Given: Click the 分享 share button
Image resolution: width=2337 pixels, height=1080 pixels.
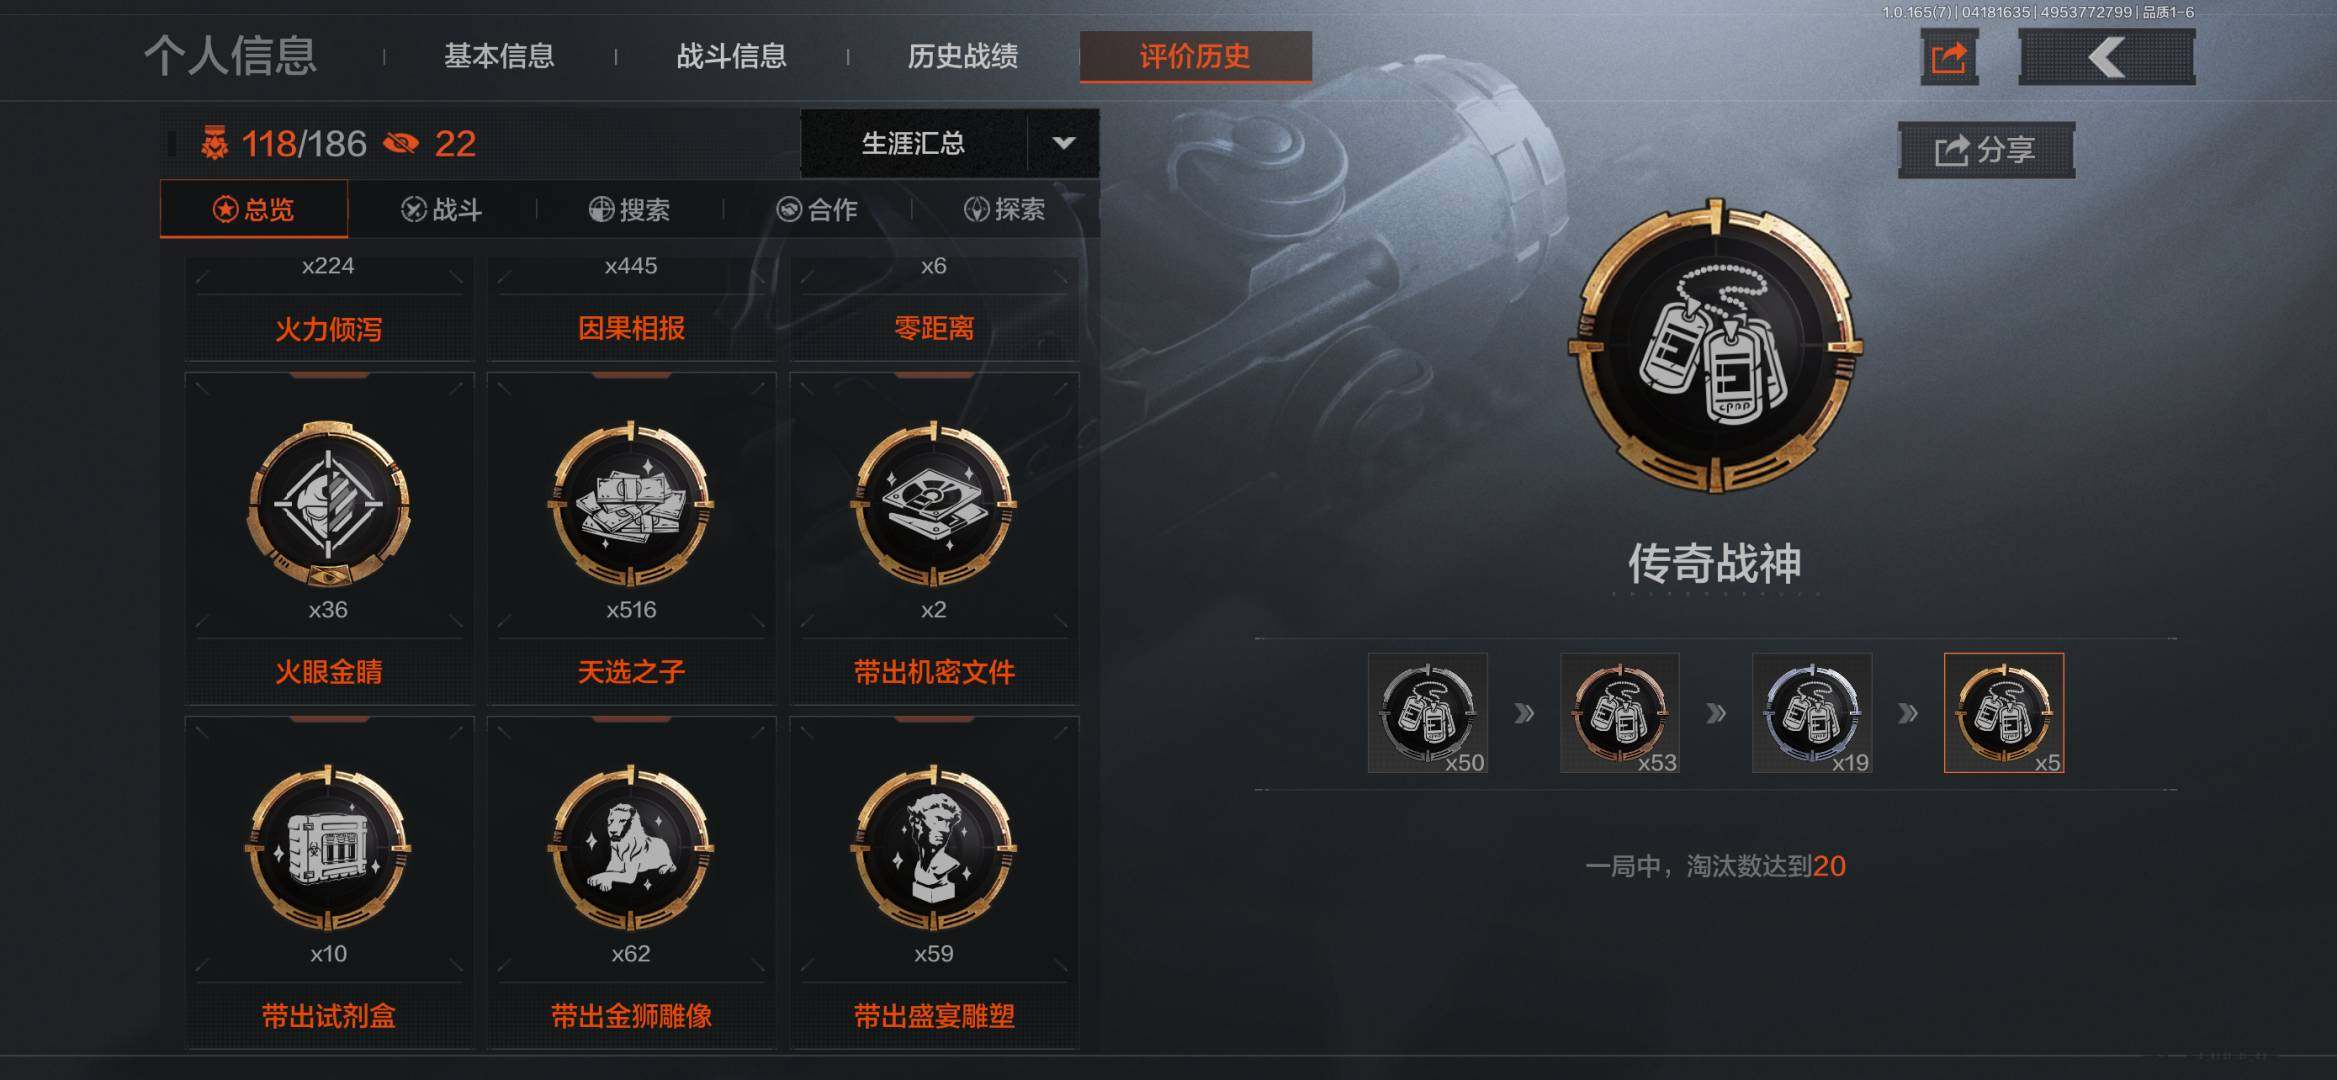Looking at the screenshot, I should pos(1986,150).
